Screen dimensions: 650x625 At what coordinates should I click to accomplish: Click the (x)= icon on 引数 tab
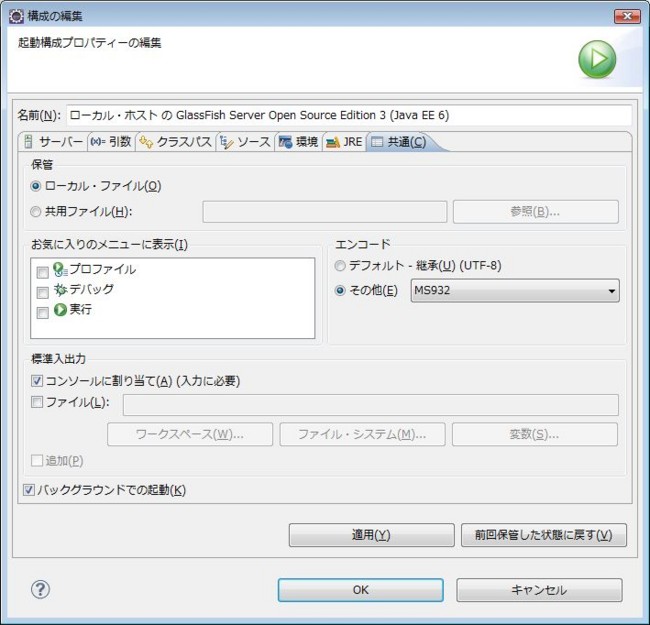[x=98, y=142]
